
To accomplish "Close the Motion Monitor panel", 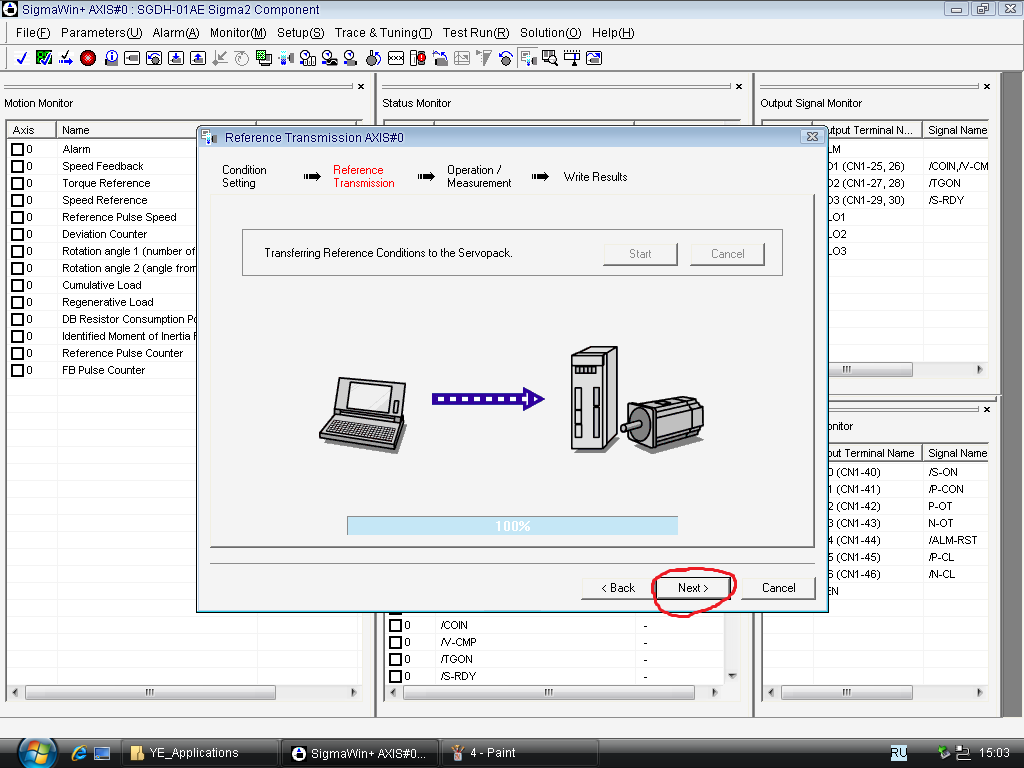I will pos(361,86).
